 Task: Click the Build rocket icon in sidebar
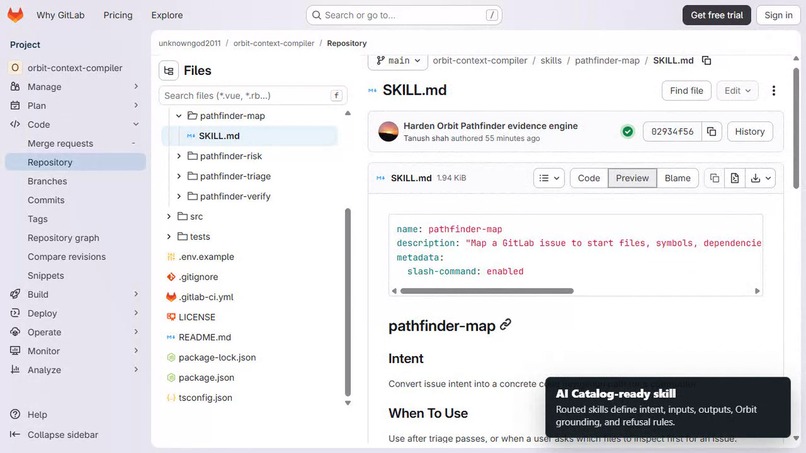pos(15,294)
